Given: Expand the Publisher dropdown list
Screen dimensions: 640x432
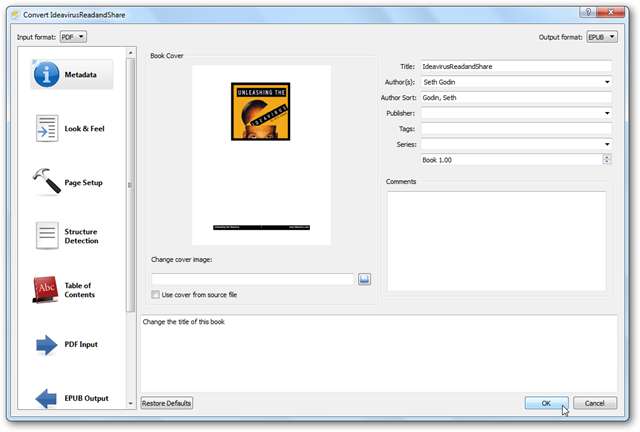Looking at the screenshot, I should [607, 113].
